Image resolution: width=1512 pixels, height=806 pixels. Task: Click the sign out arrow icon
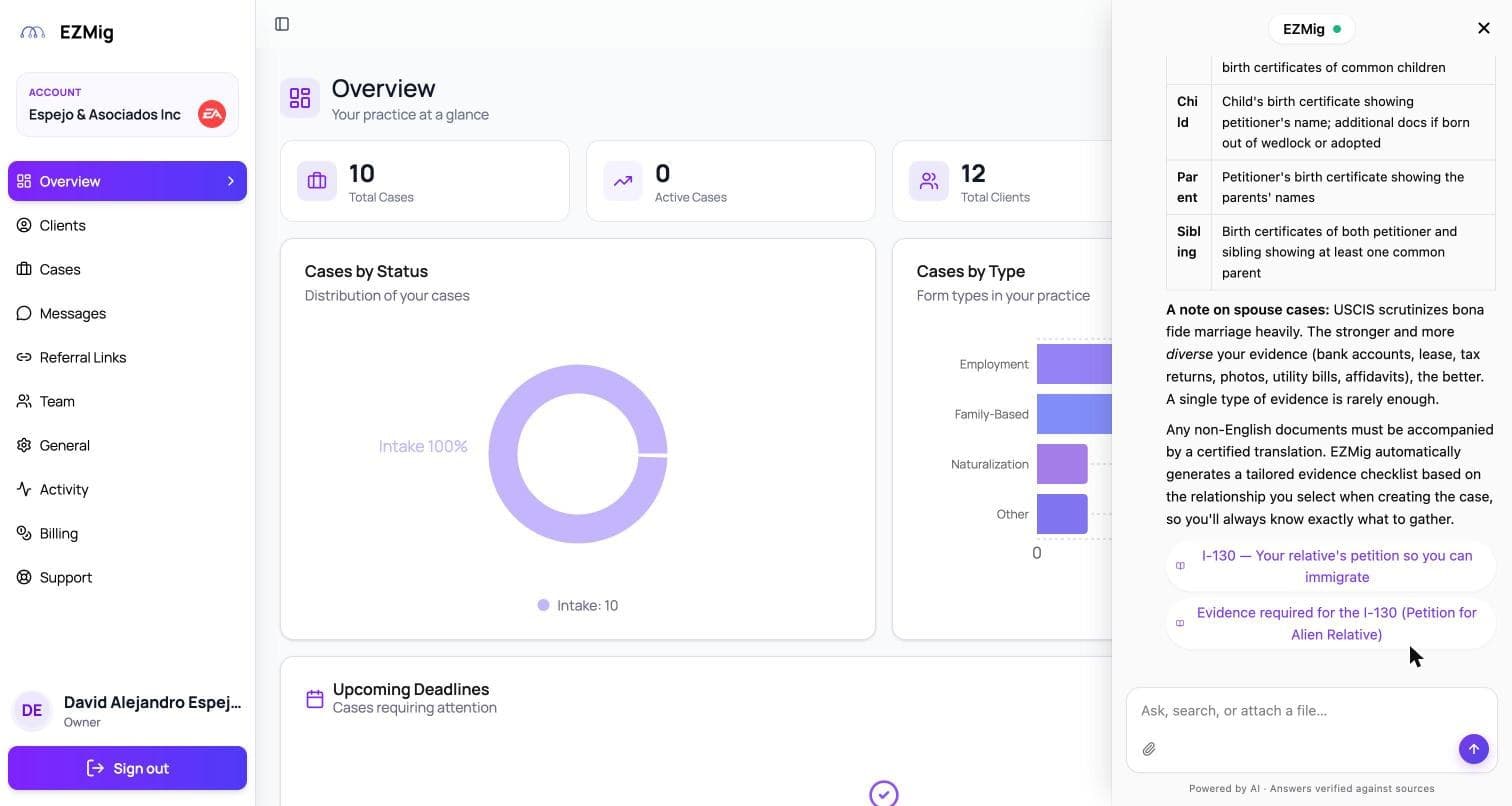point(96,768)
